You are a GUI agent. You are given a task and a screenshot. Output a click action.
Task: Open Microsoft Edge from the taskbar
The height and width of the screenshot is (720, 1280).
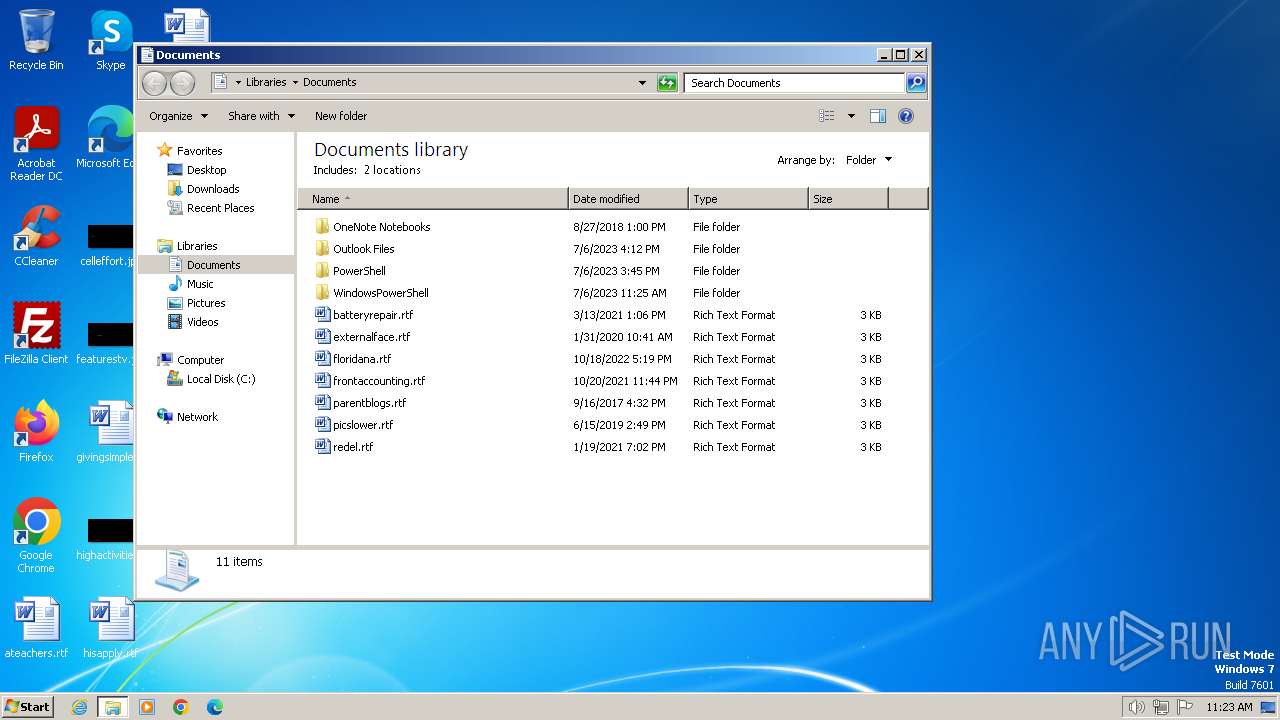[x=215, y=707]
